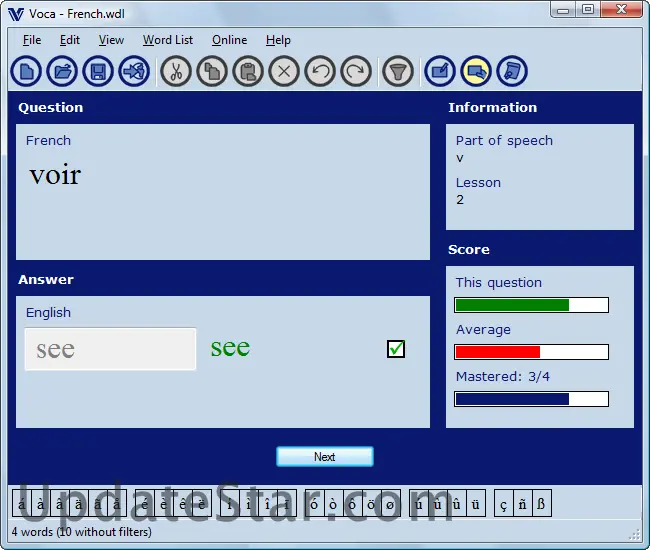Insert the à character

(x=41, y=503)
